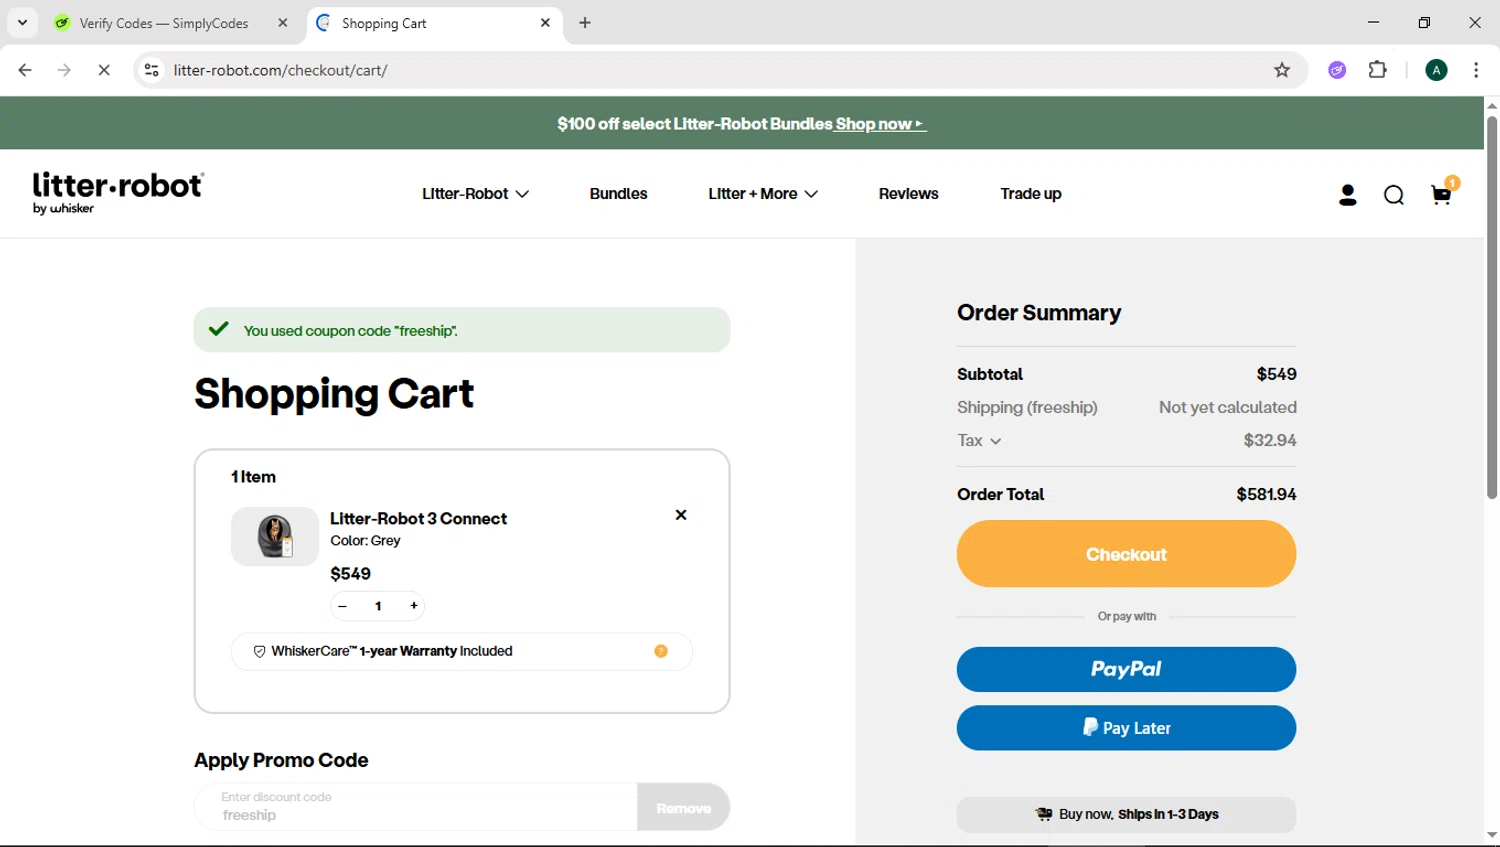Click the Litter-Robot 3 Connect product thumbnail
Screen dimensions: 1500x847
(x=275, y=536)
